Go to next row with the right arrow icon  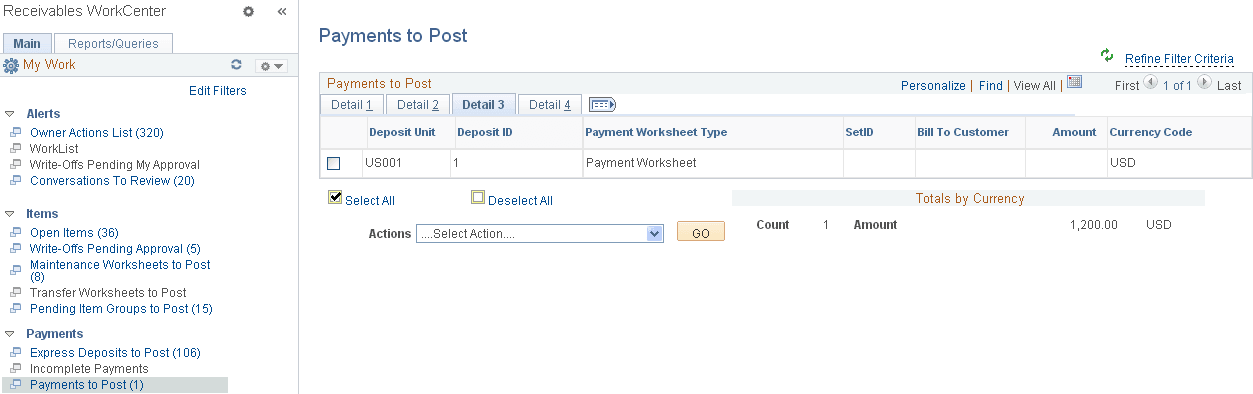pos(1204,83)
